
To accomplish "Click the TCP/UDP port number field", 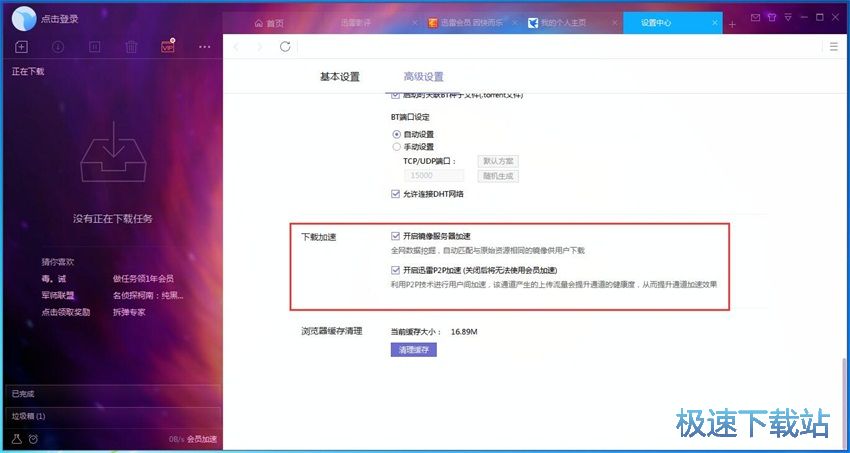I will coord(434,176).
